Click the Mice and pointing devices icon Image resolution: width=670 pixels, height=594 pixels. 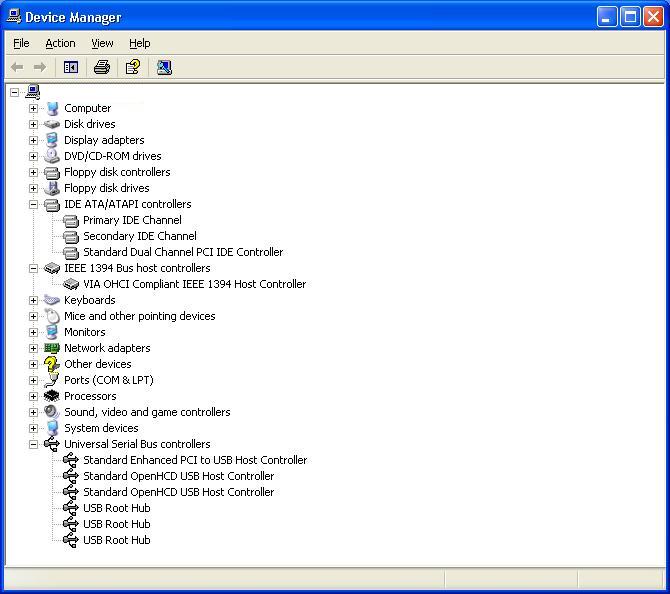[52, 316]
